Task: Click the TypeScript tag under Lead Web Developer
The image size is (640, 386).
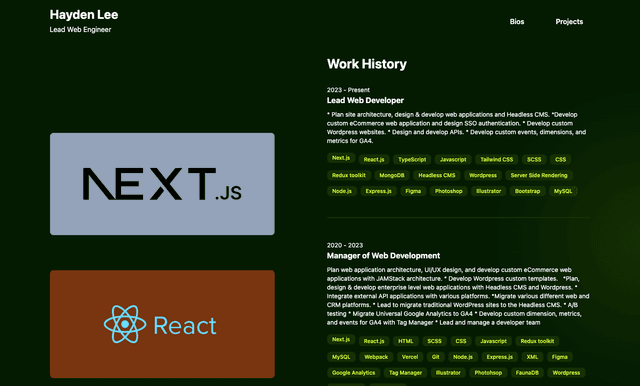Action: (x=412, y=160)
